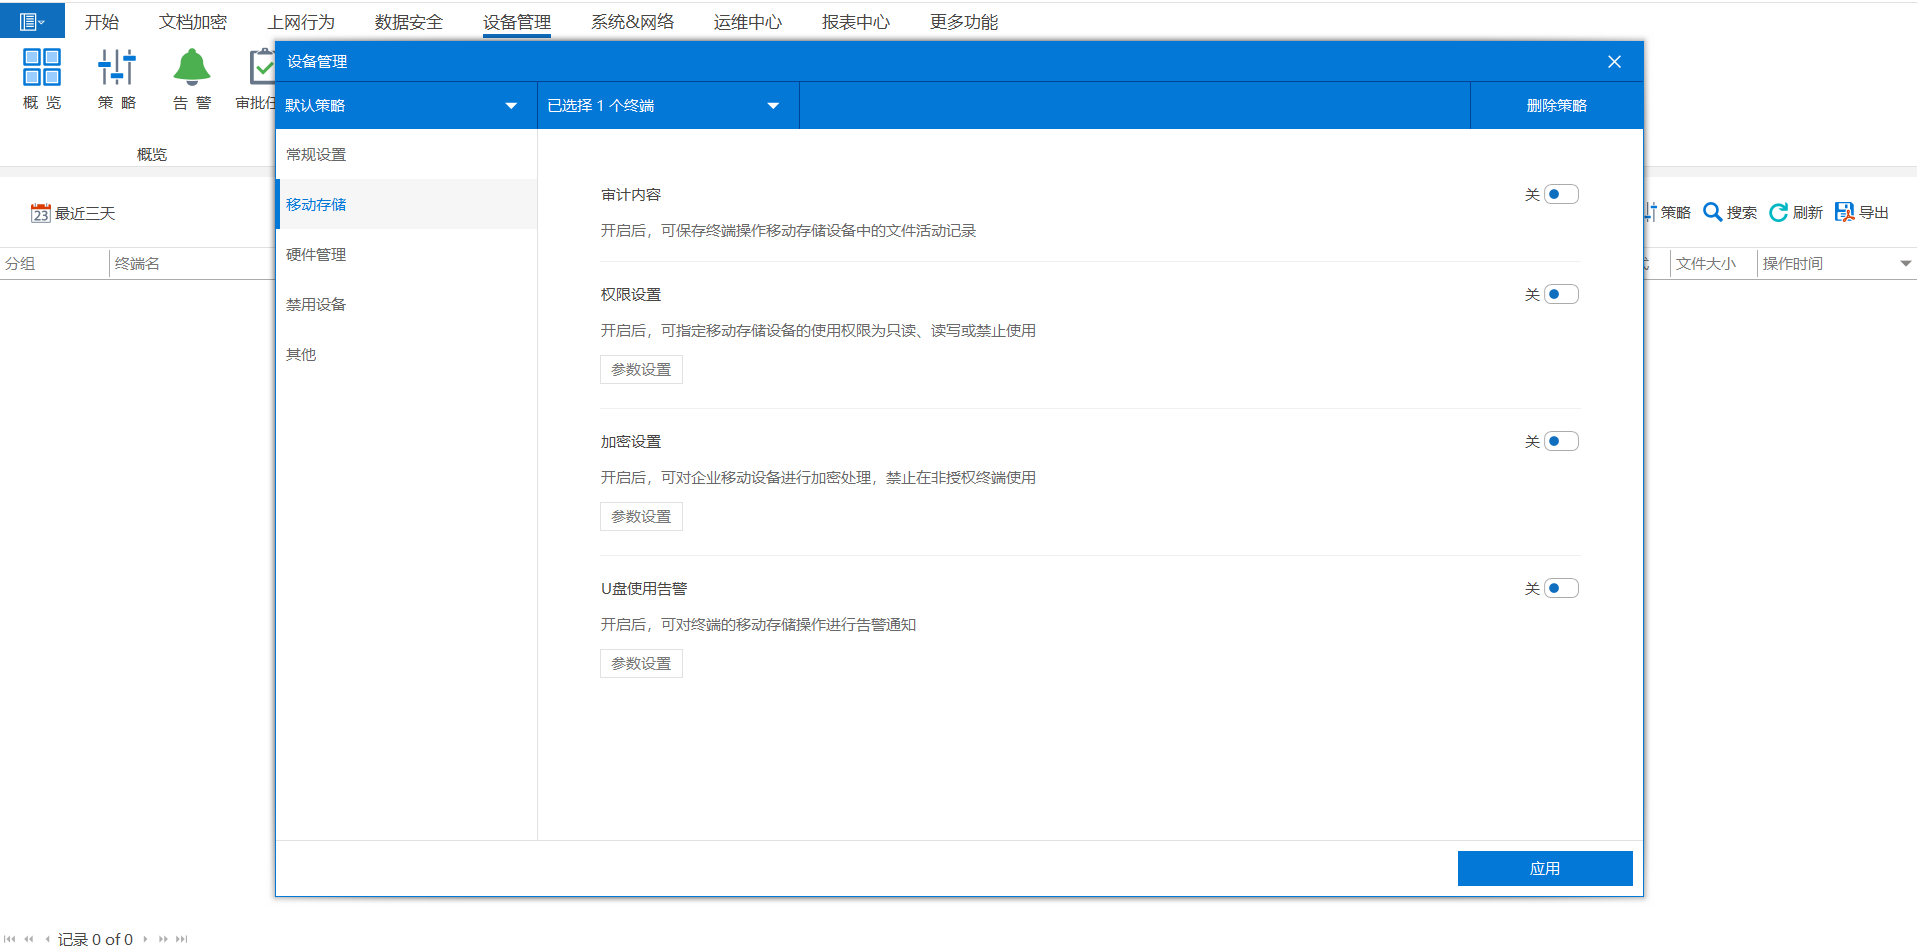Image resolution: width=1917 pixels, height=951 pixels.
Task: Toggle the 加密设置 switch on
Action: pyautogui.click(x=1560, y=441)
